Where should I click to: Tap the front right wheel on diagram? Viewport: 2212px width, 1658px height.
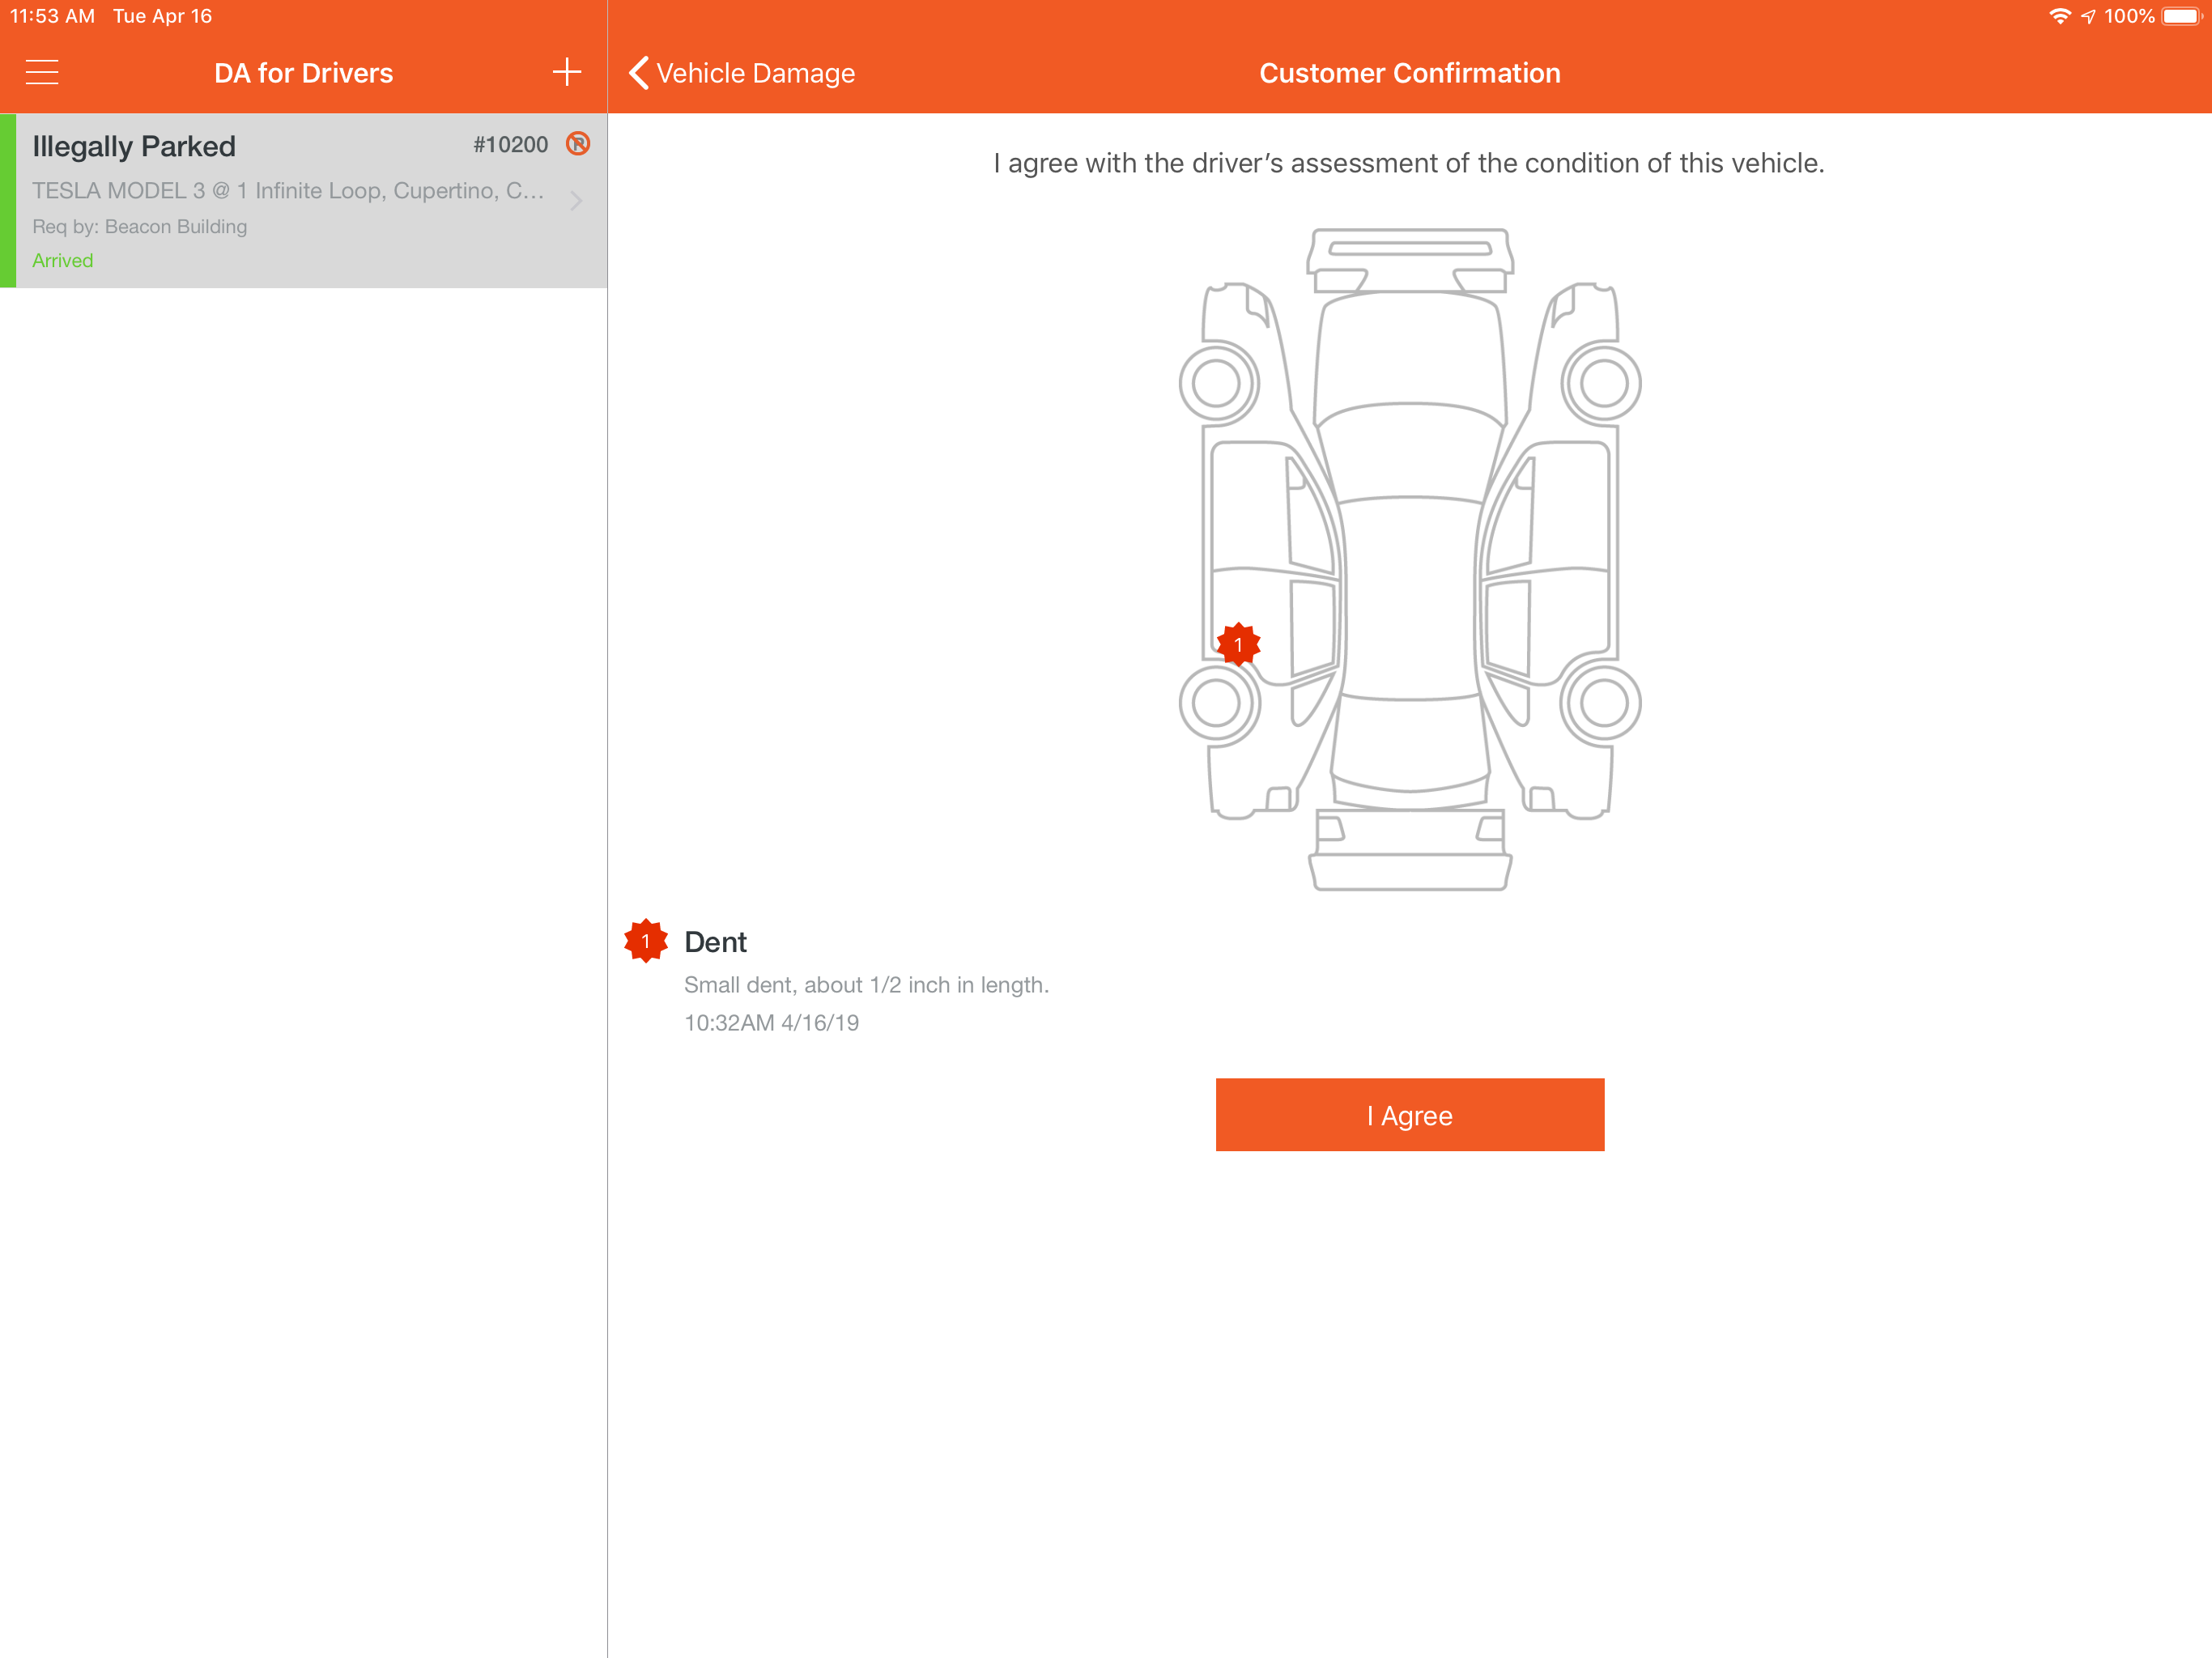point(1603,383)
